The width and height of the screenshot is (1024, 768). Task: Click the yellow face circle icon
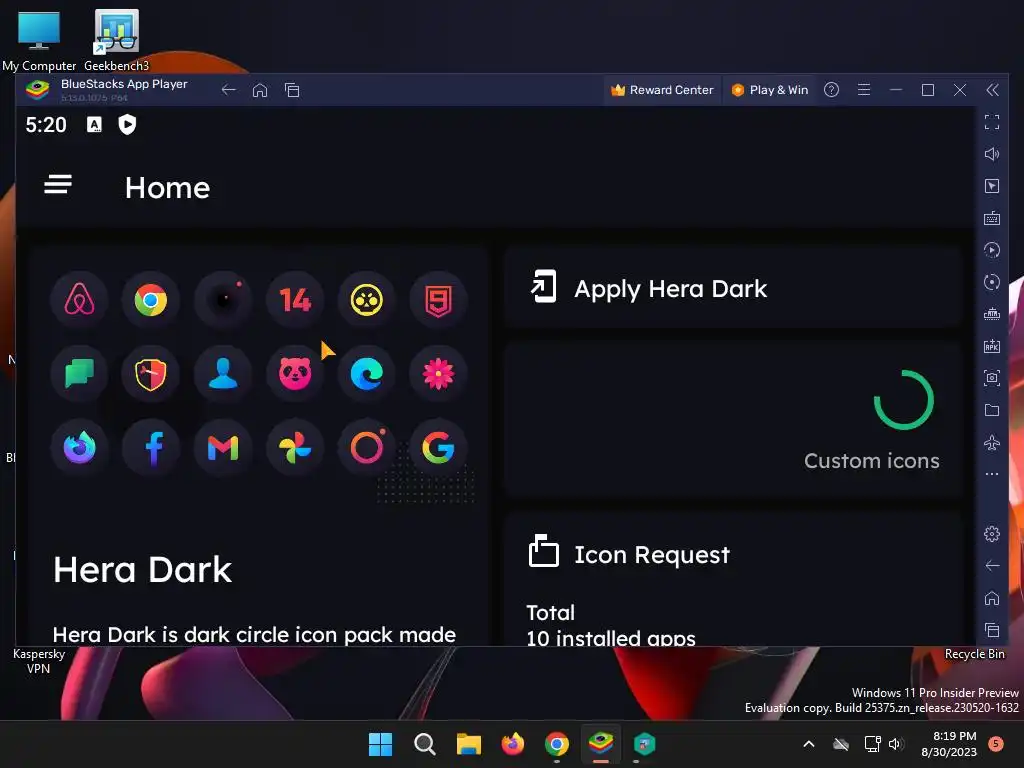click(366, 300)
